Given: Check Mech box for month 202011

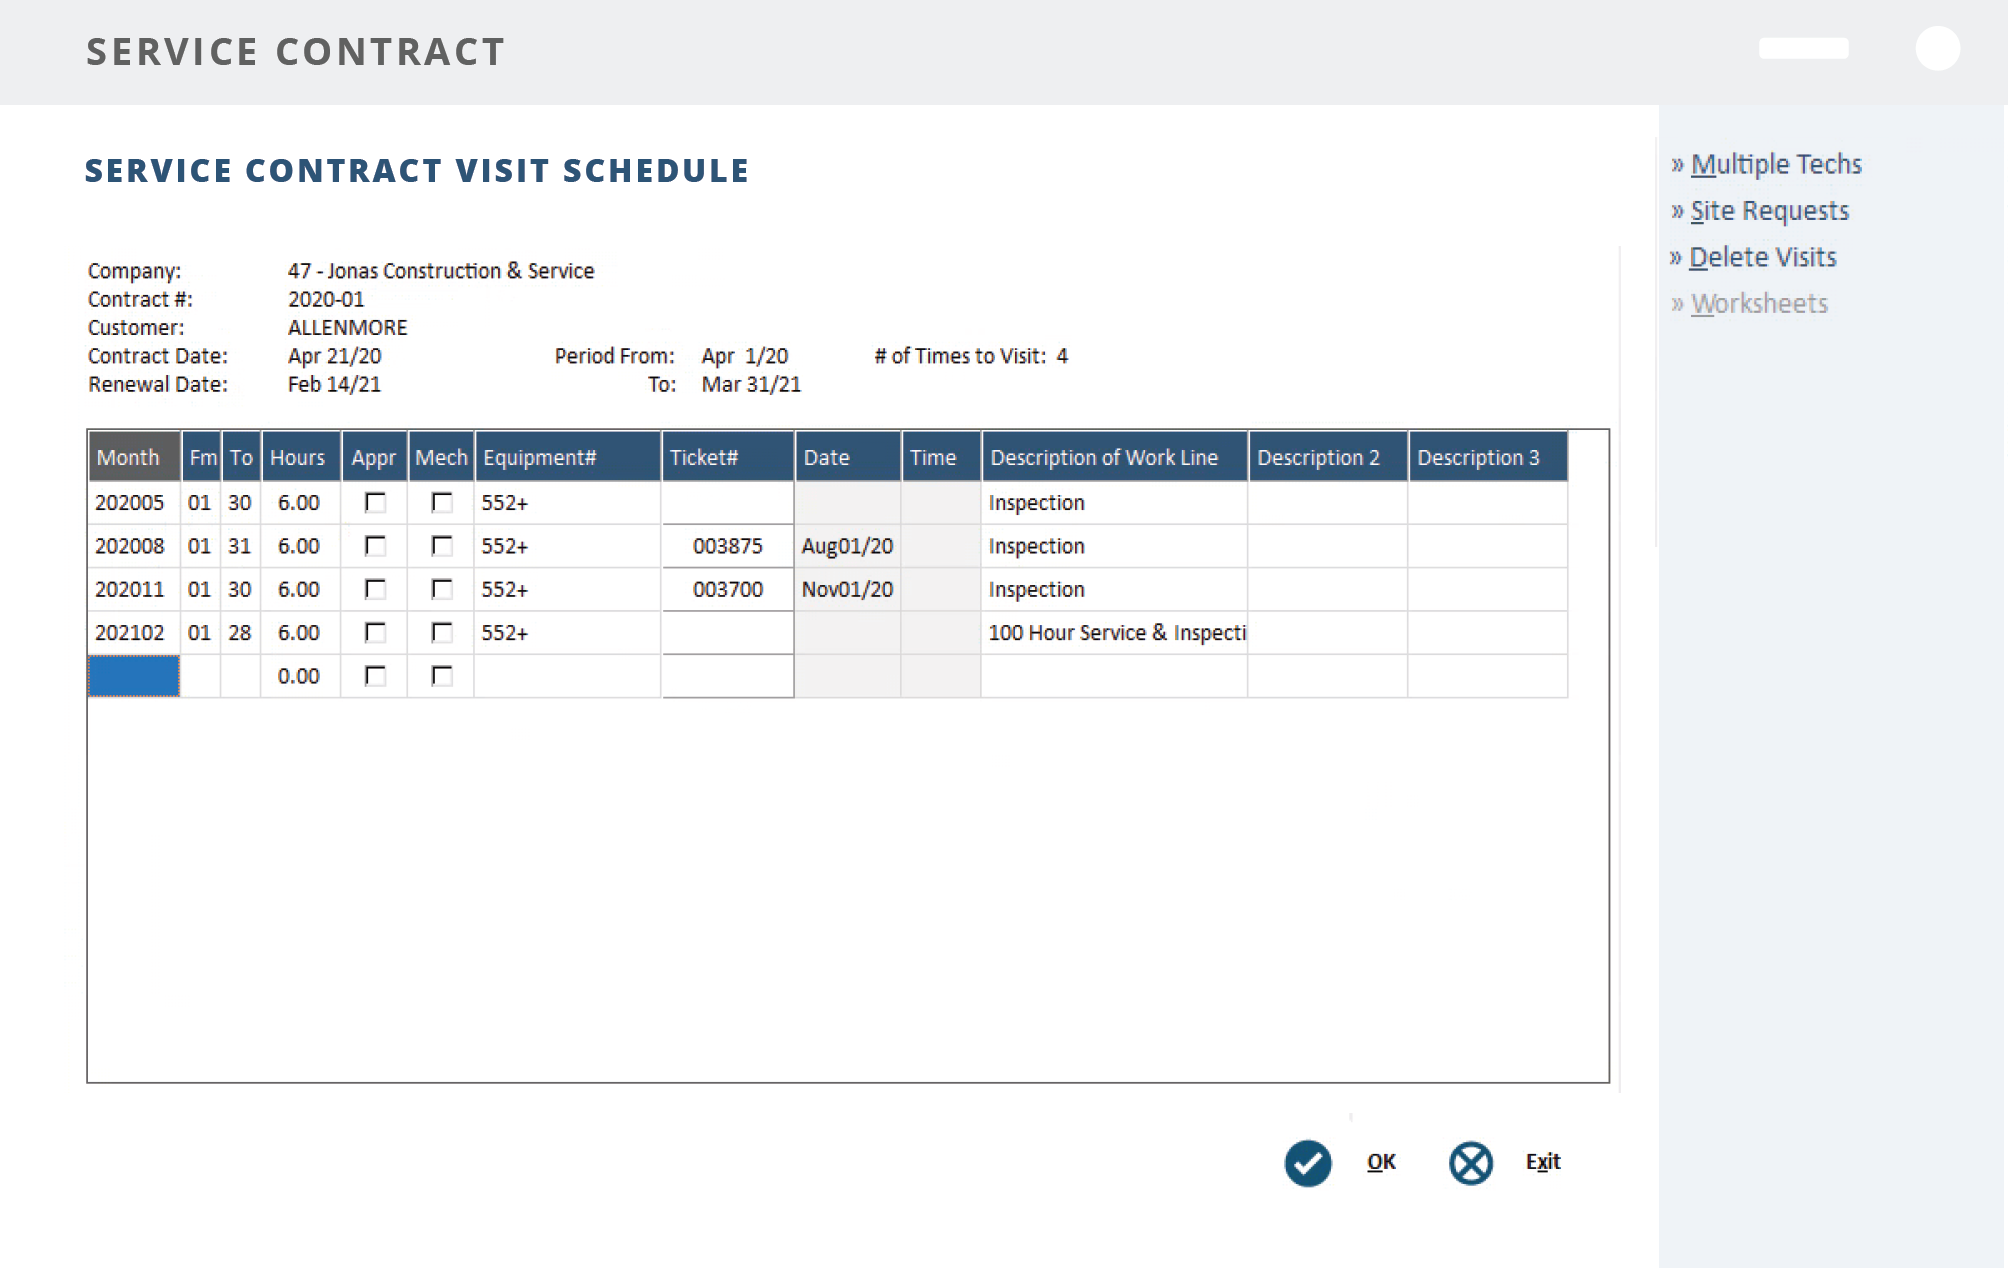Looking at the screenshot, I should [x=441, y=590].
